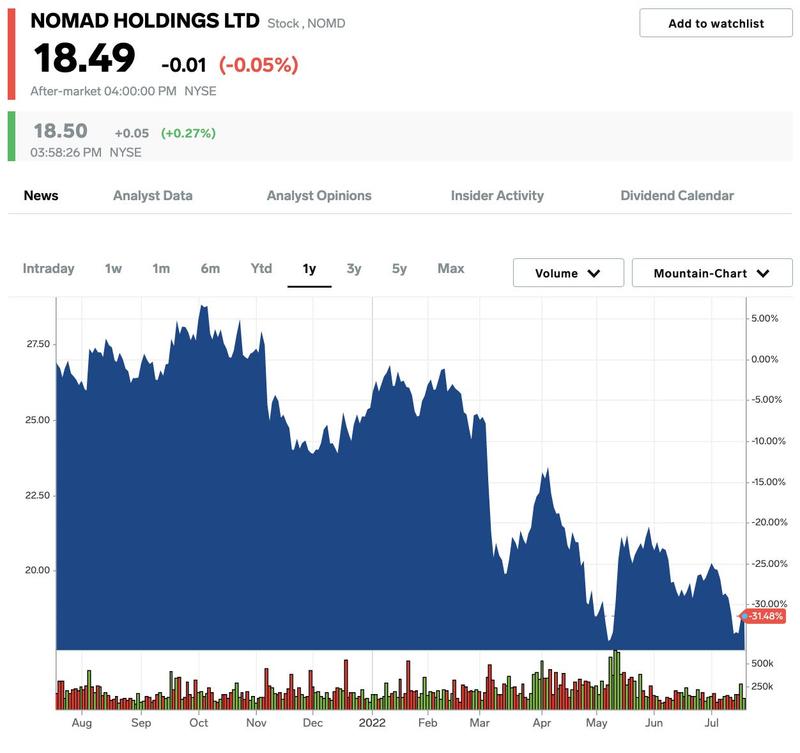
Task: Select the Ytd chart range
Action: click(x=261, y=268)
